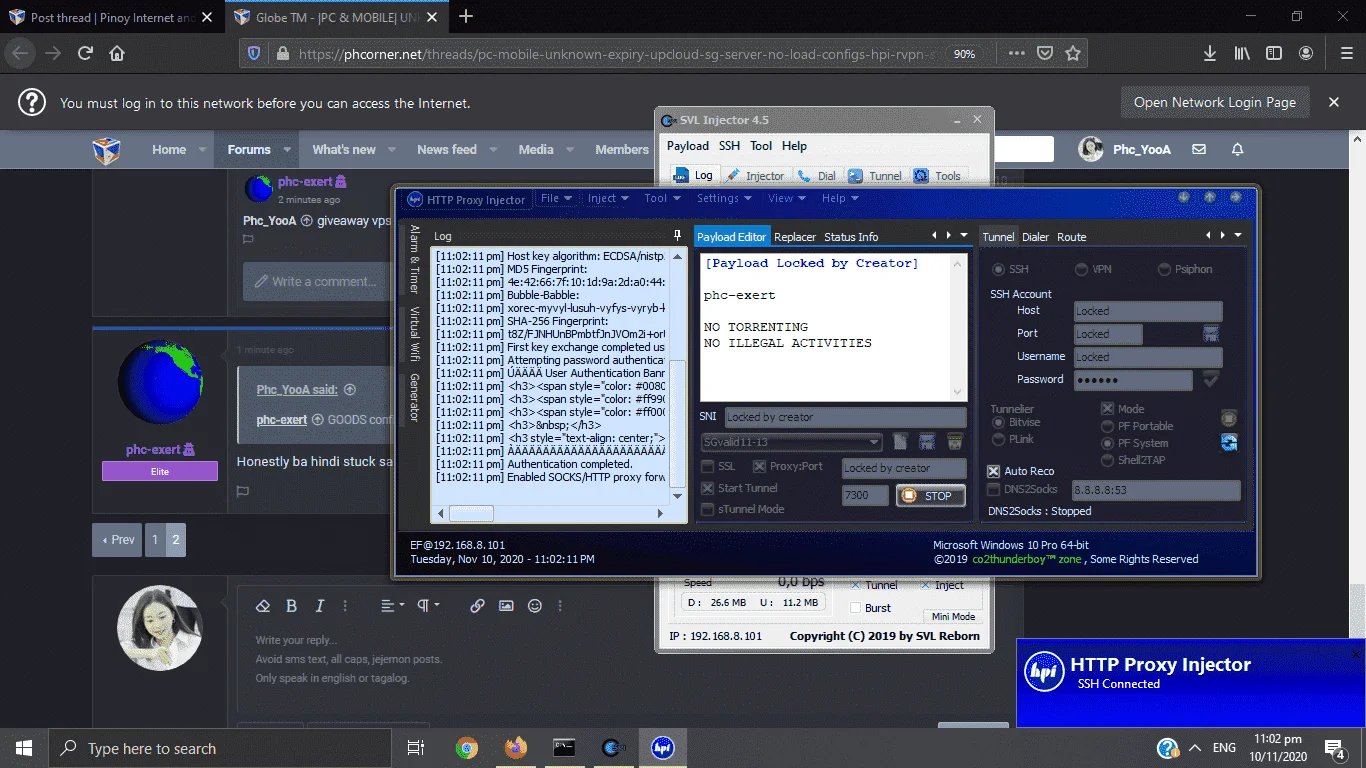Toggle the Proxy:Port checkbox
This screenshot has height=768, width=1366.
[759, 467]
